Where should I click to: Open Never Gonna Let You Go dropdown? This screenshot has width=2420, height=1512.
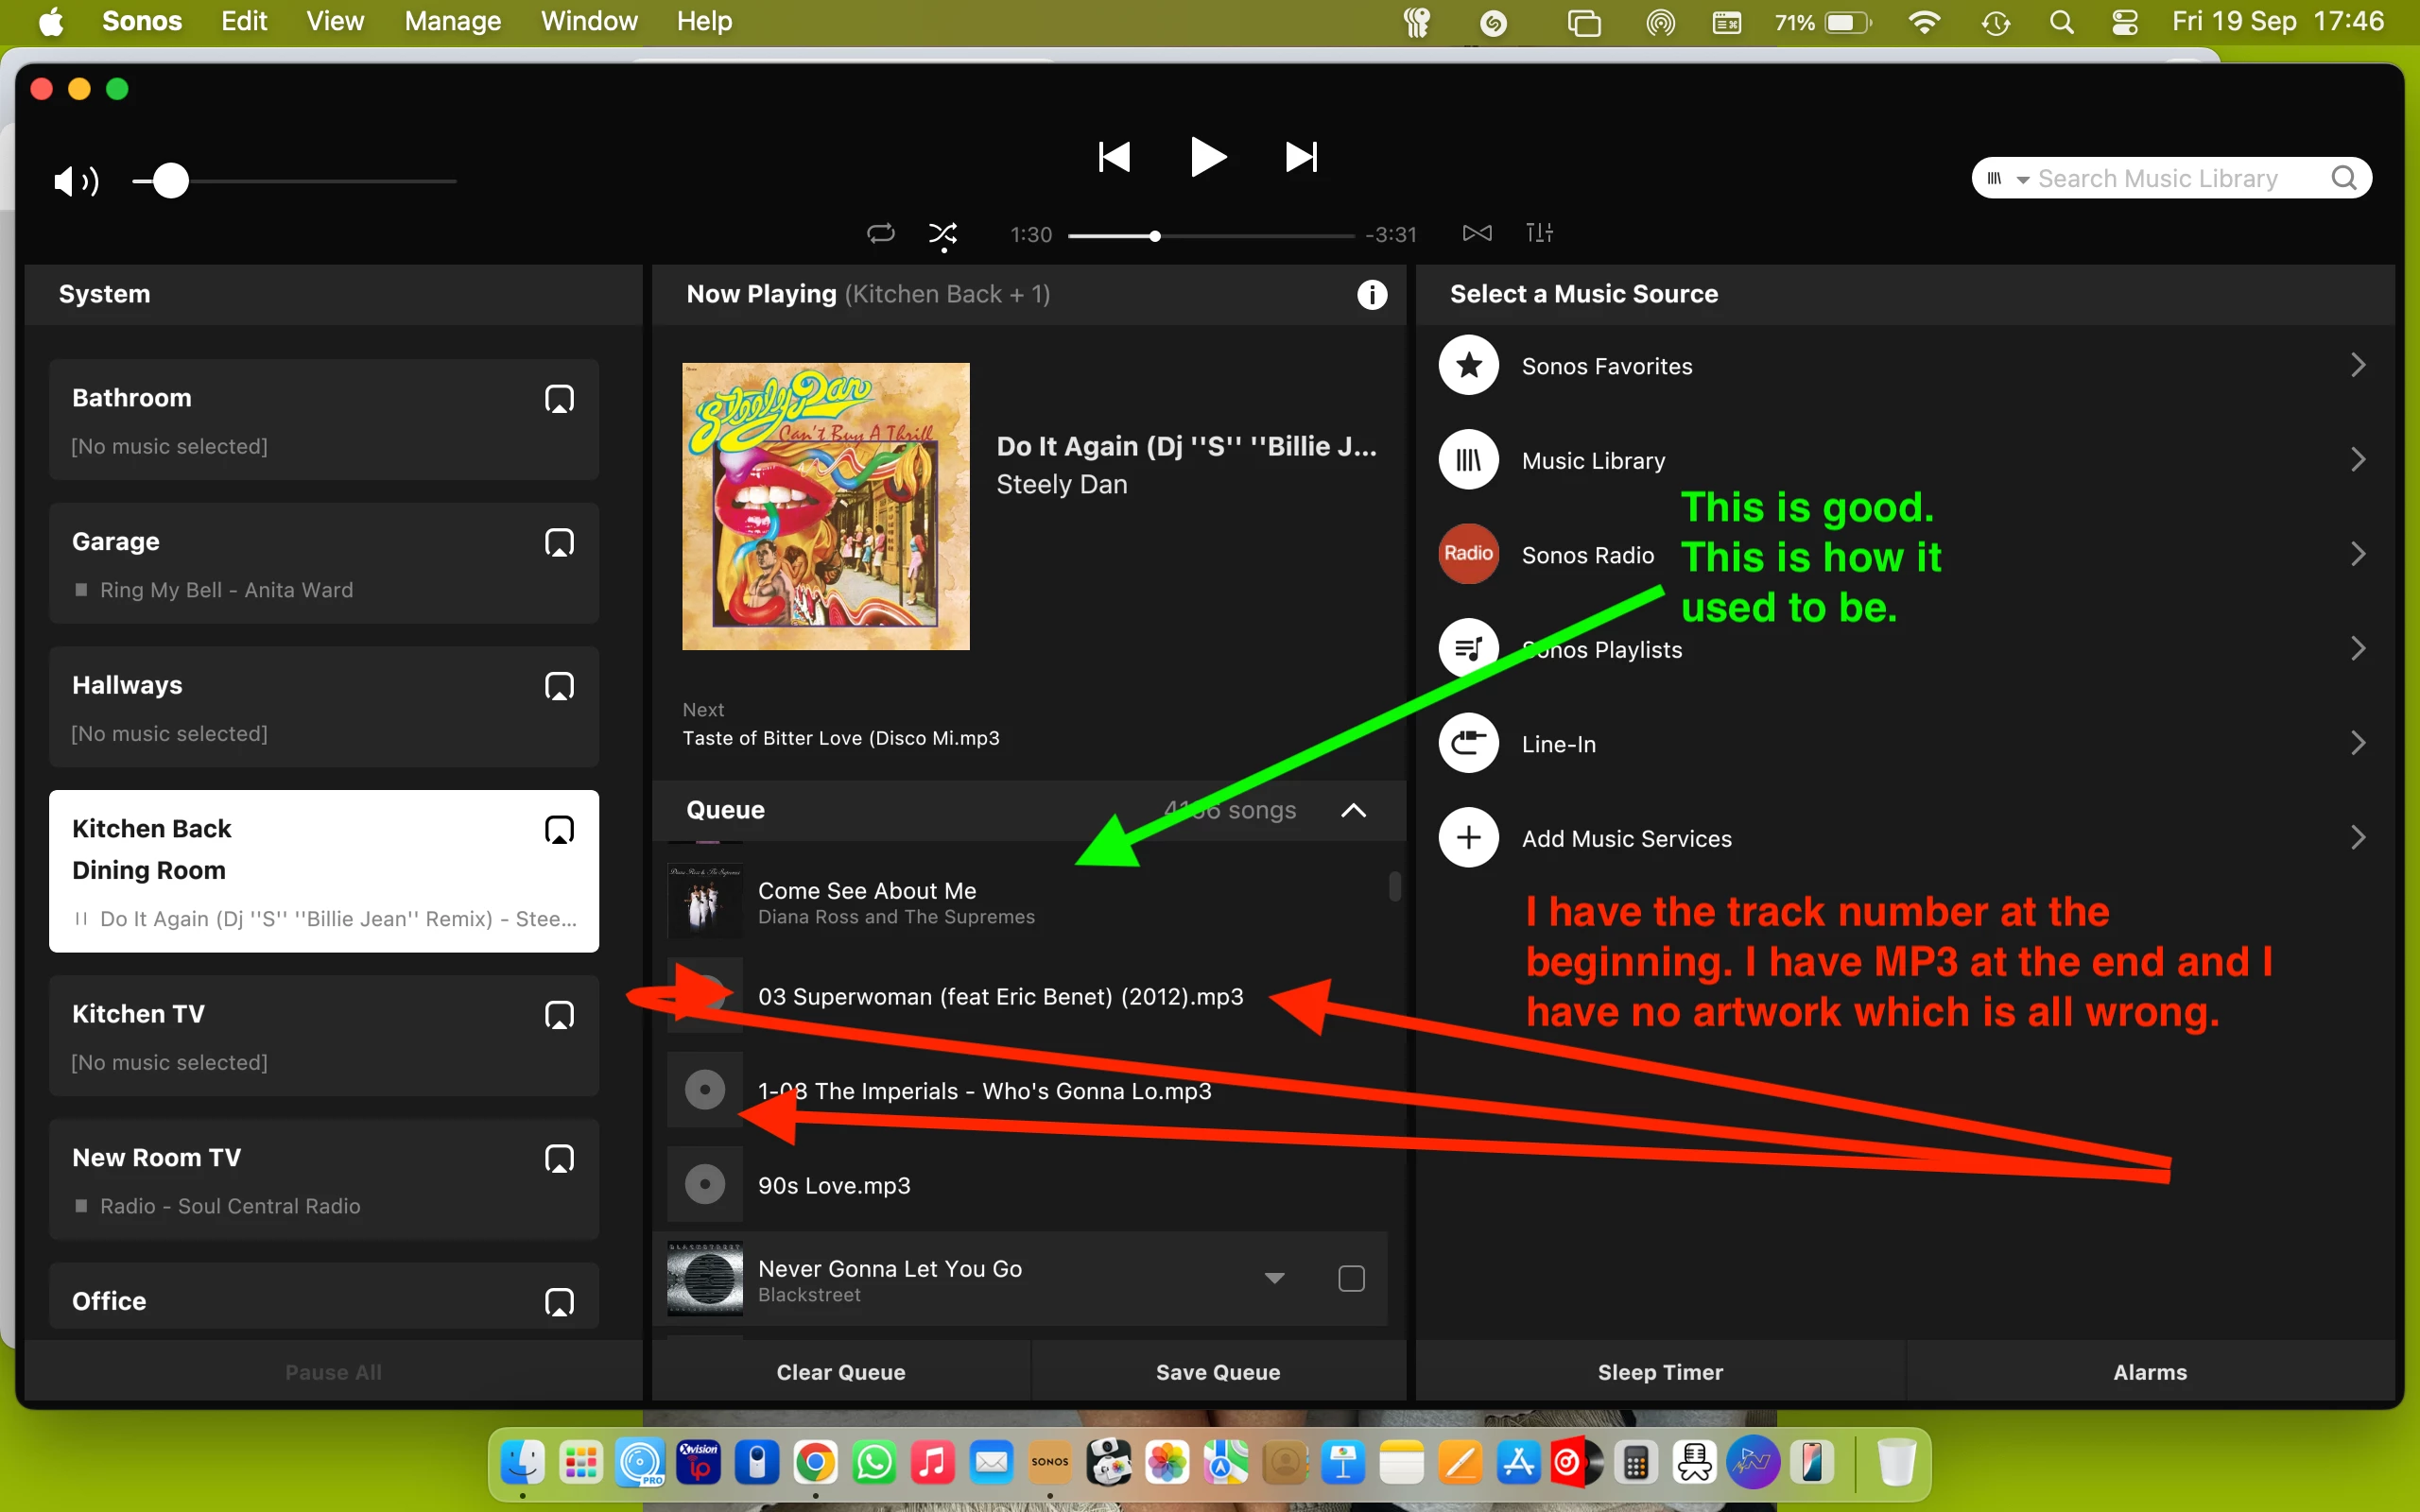1274,1278
